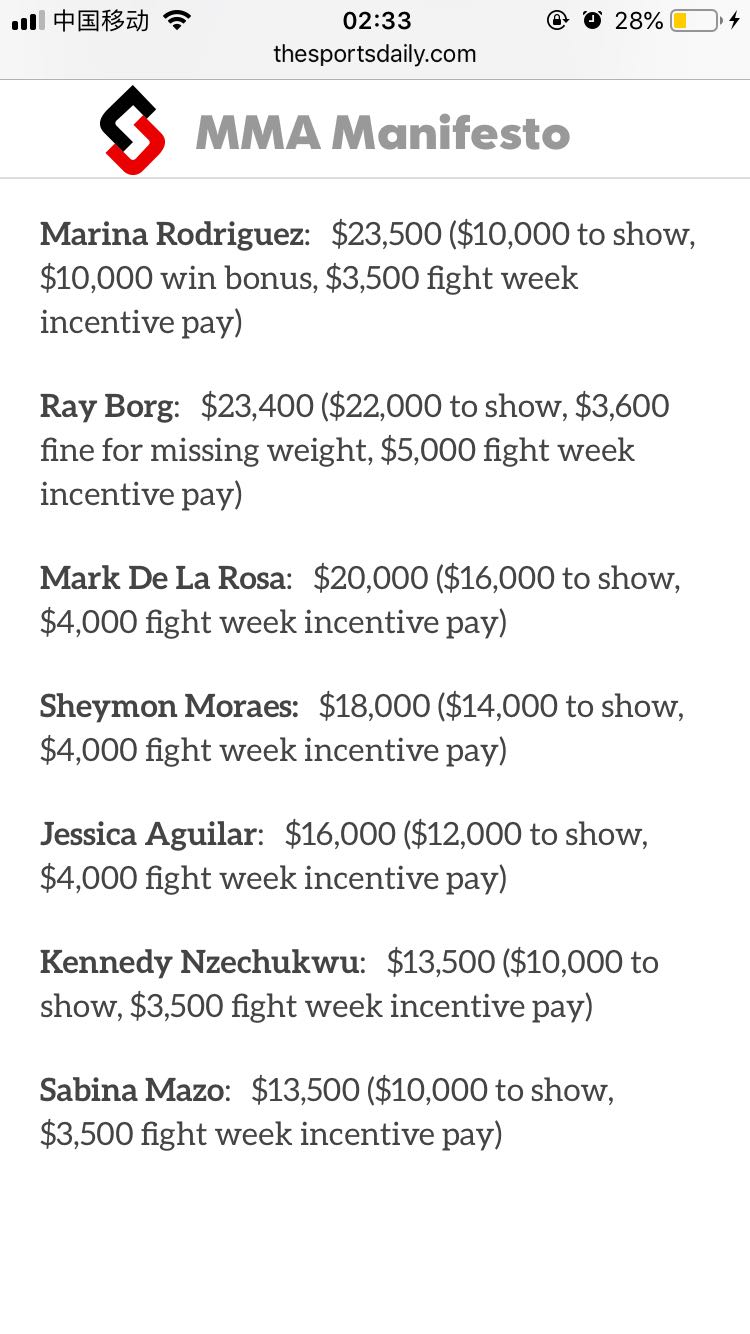Tap the alarm clock status icon

[x=592, y=20]
